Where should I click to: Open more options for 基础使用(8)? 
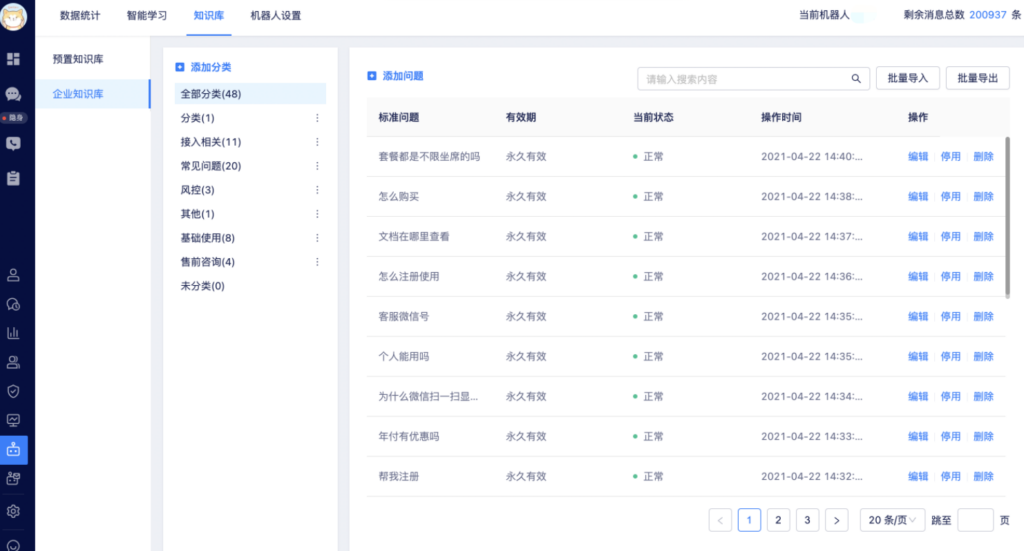pos(317,238)
